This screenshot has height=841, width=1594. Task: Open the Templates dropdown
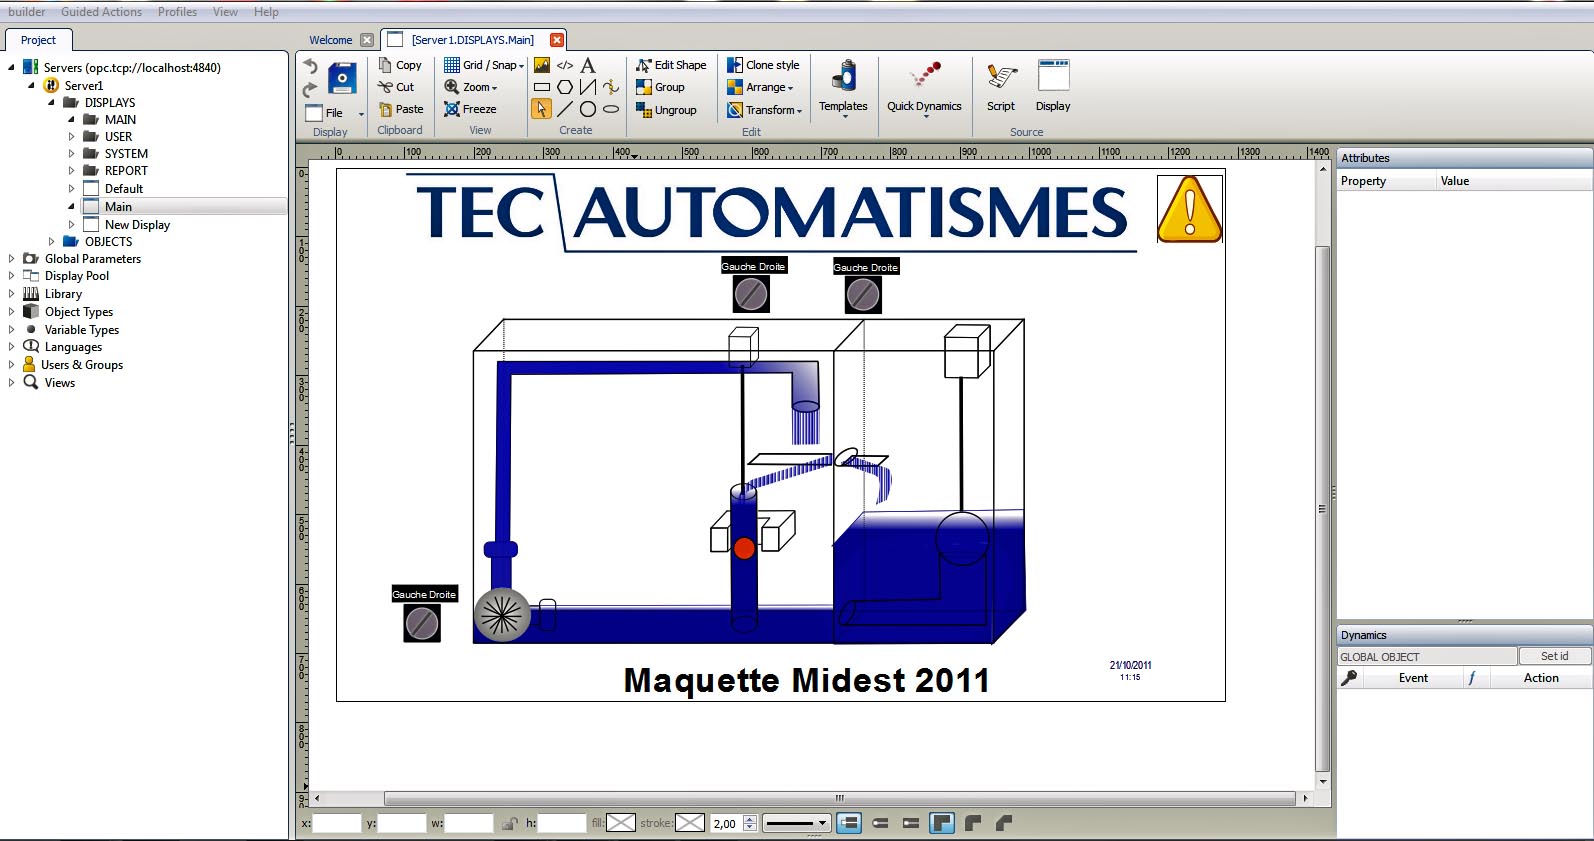843,88
